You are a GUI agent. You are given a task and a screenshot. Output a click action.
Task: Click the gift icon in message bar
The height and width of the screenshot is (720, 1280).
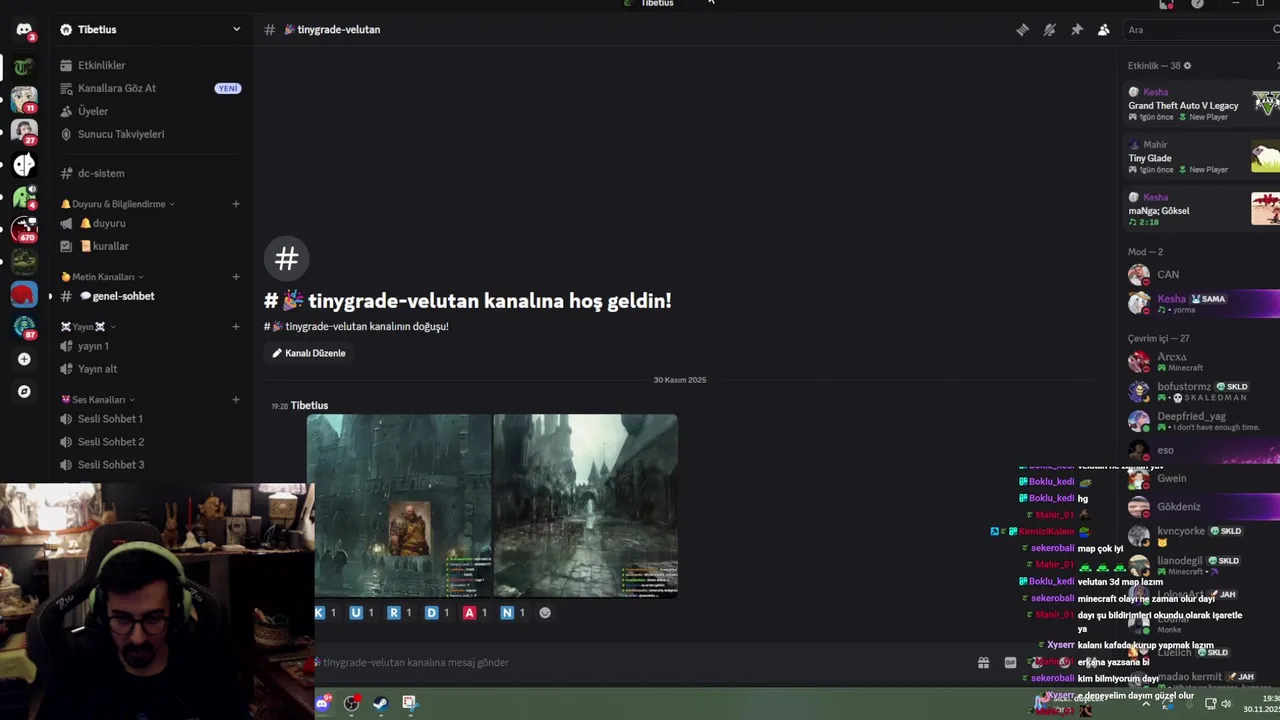(x=983, y=662)
